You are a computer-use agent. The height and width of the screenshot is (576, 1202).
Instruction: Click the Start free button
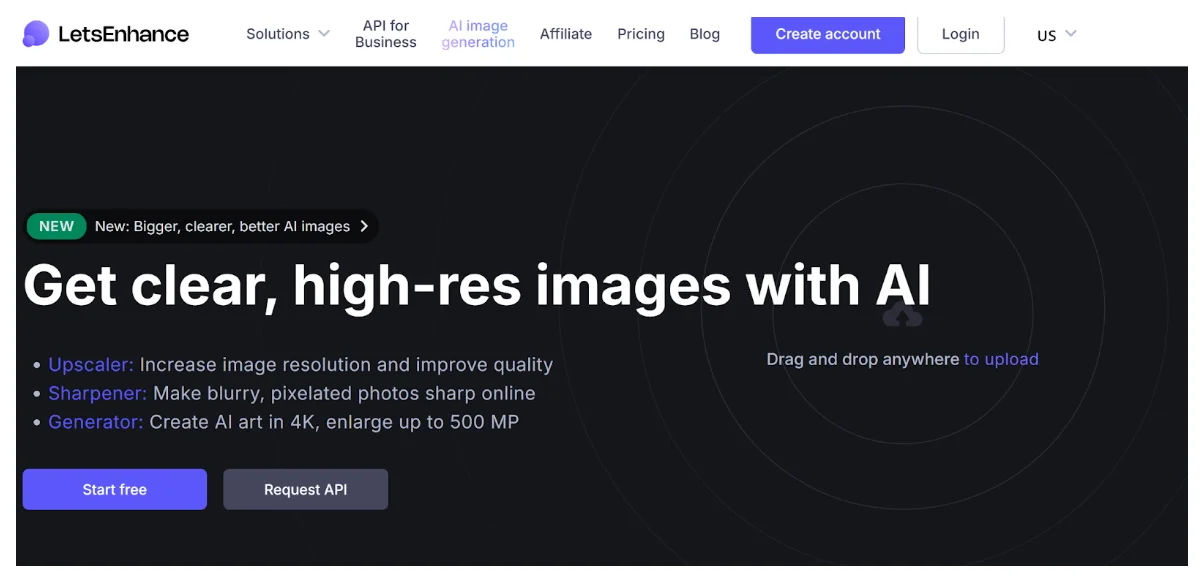(x=114, y=489)
